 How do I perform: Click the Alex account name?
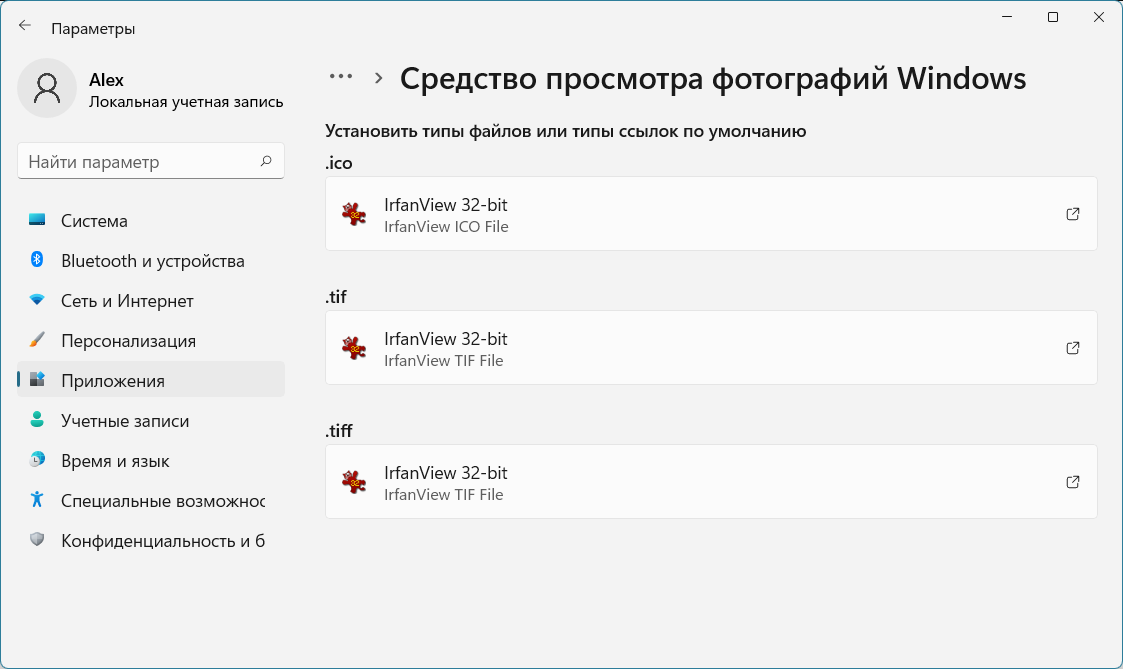(x=106, y=80)
